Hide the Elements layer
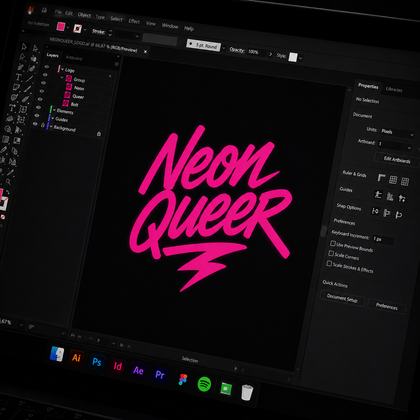 38,107
